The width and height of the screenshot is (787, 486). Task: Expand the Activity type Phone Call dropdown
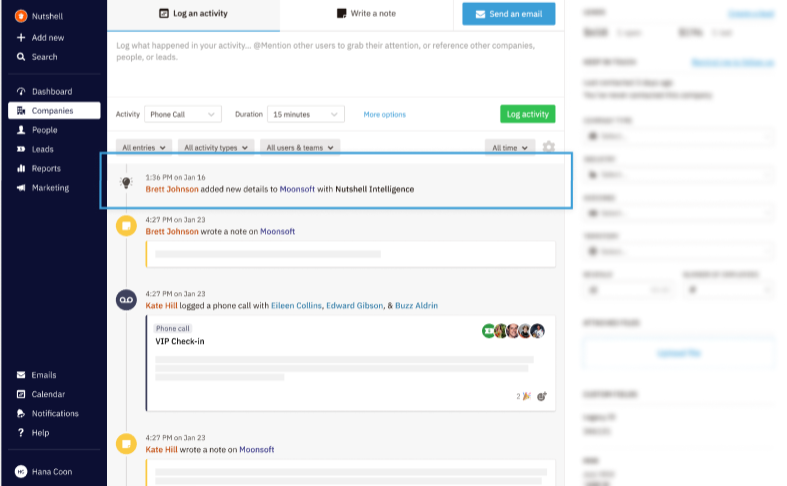point(183,114)
